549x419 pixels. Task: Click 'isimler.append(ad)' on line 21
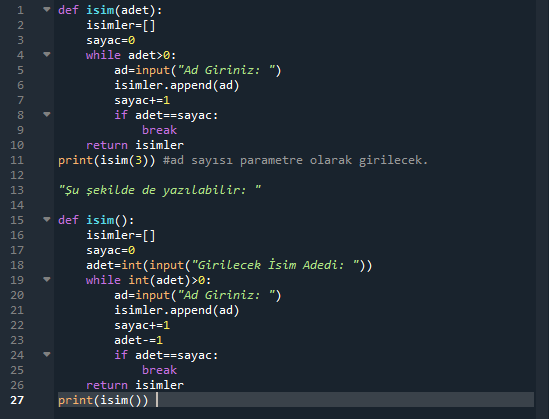[177, 310]
